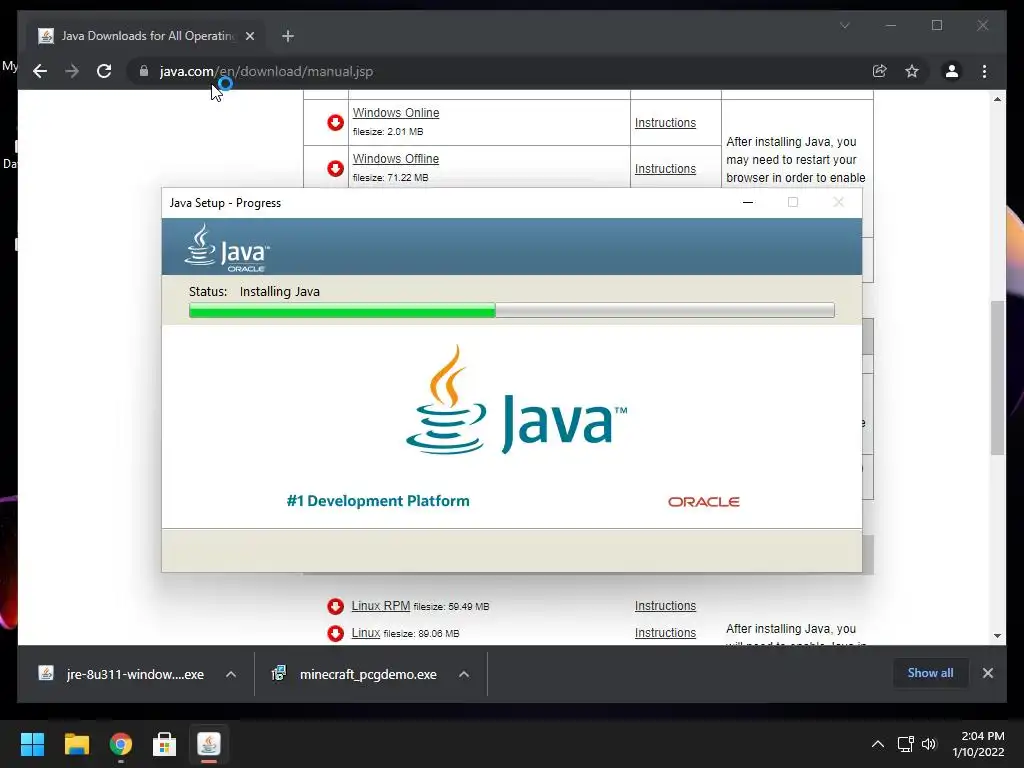Click the 'filesize: 71.22 MB' text
This screenshot has height=768, width=1024.
click(391, 178)
